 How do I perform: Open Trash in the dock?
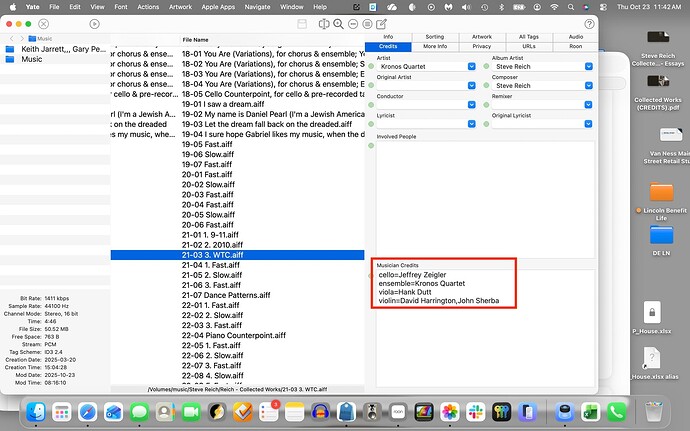tap(653, 410)
